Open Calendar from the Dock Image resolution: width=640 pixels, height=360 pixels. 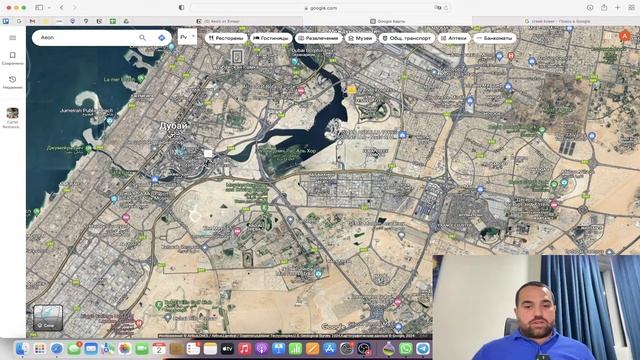[x=159, y=349]
